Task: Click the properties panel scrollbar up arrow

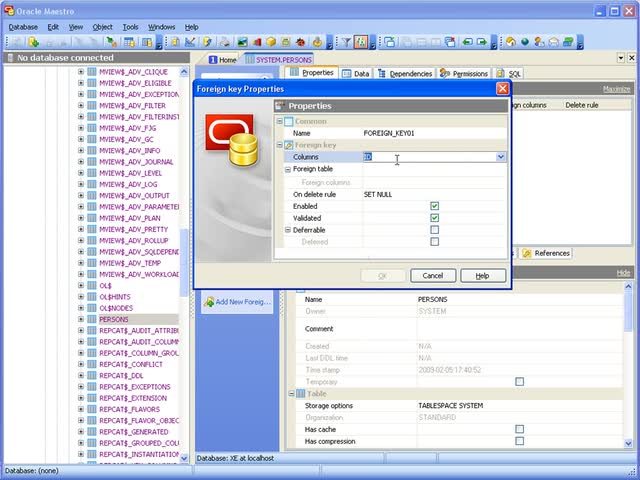Action: pos(628,286)
